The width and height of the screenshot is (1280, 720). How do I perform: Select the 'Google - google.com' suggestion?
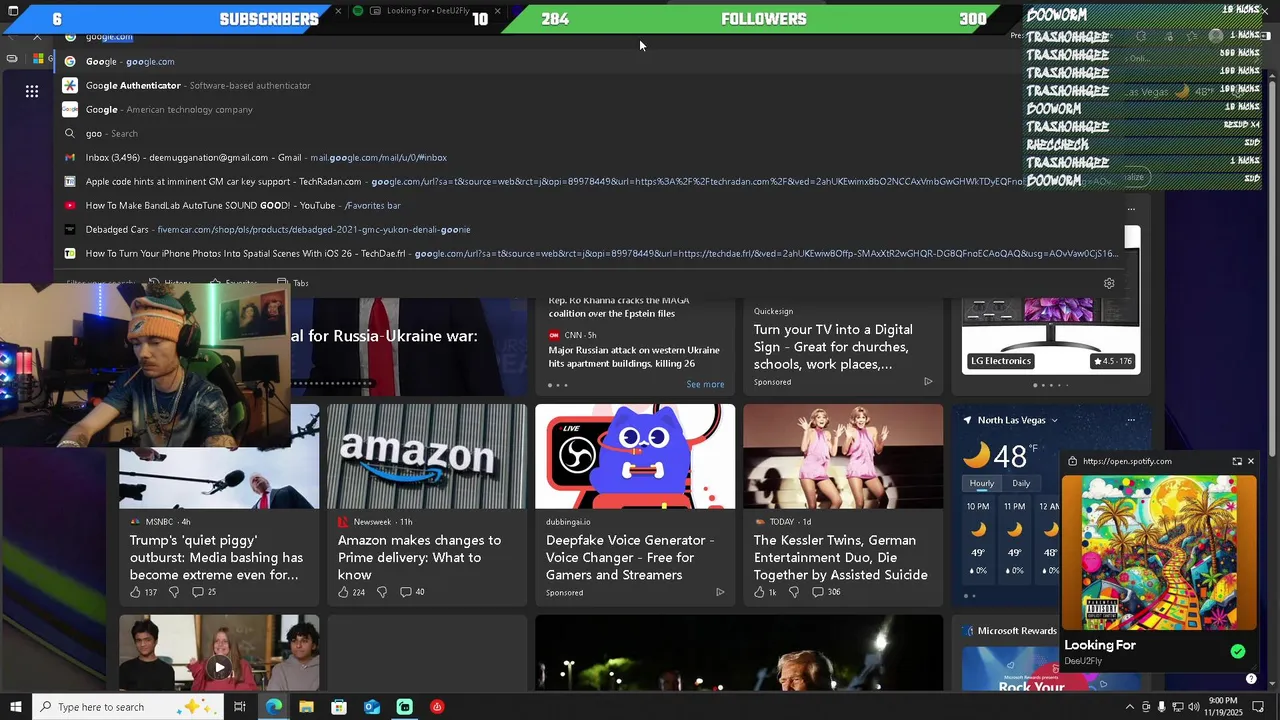(x=590, y=61)
